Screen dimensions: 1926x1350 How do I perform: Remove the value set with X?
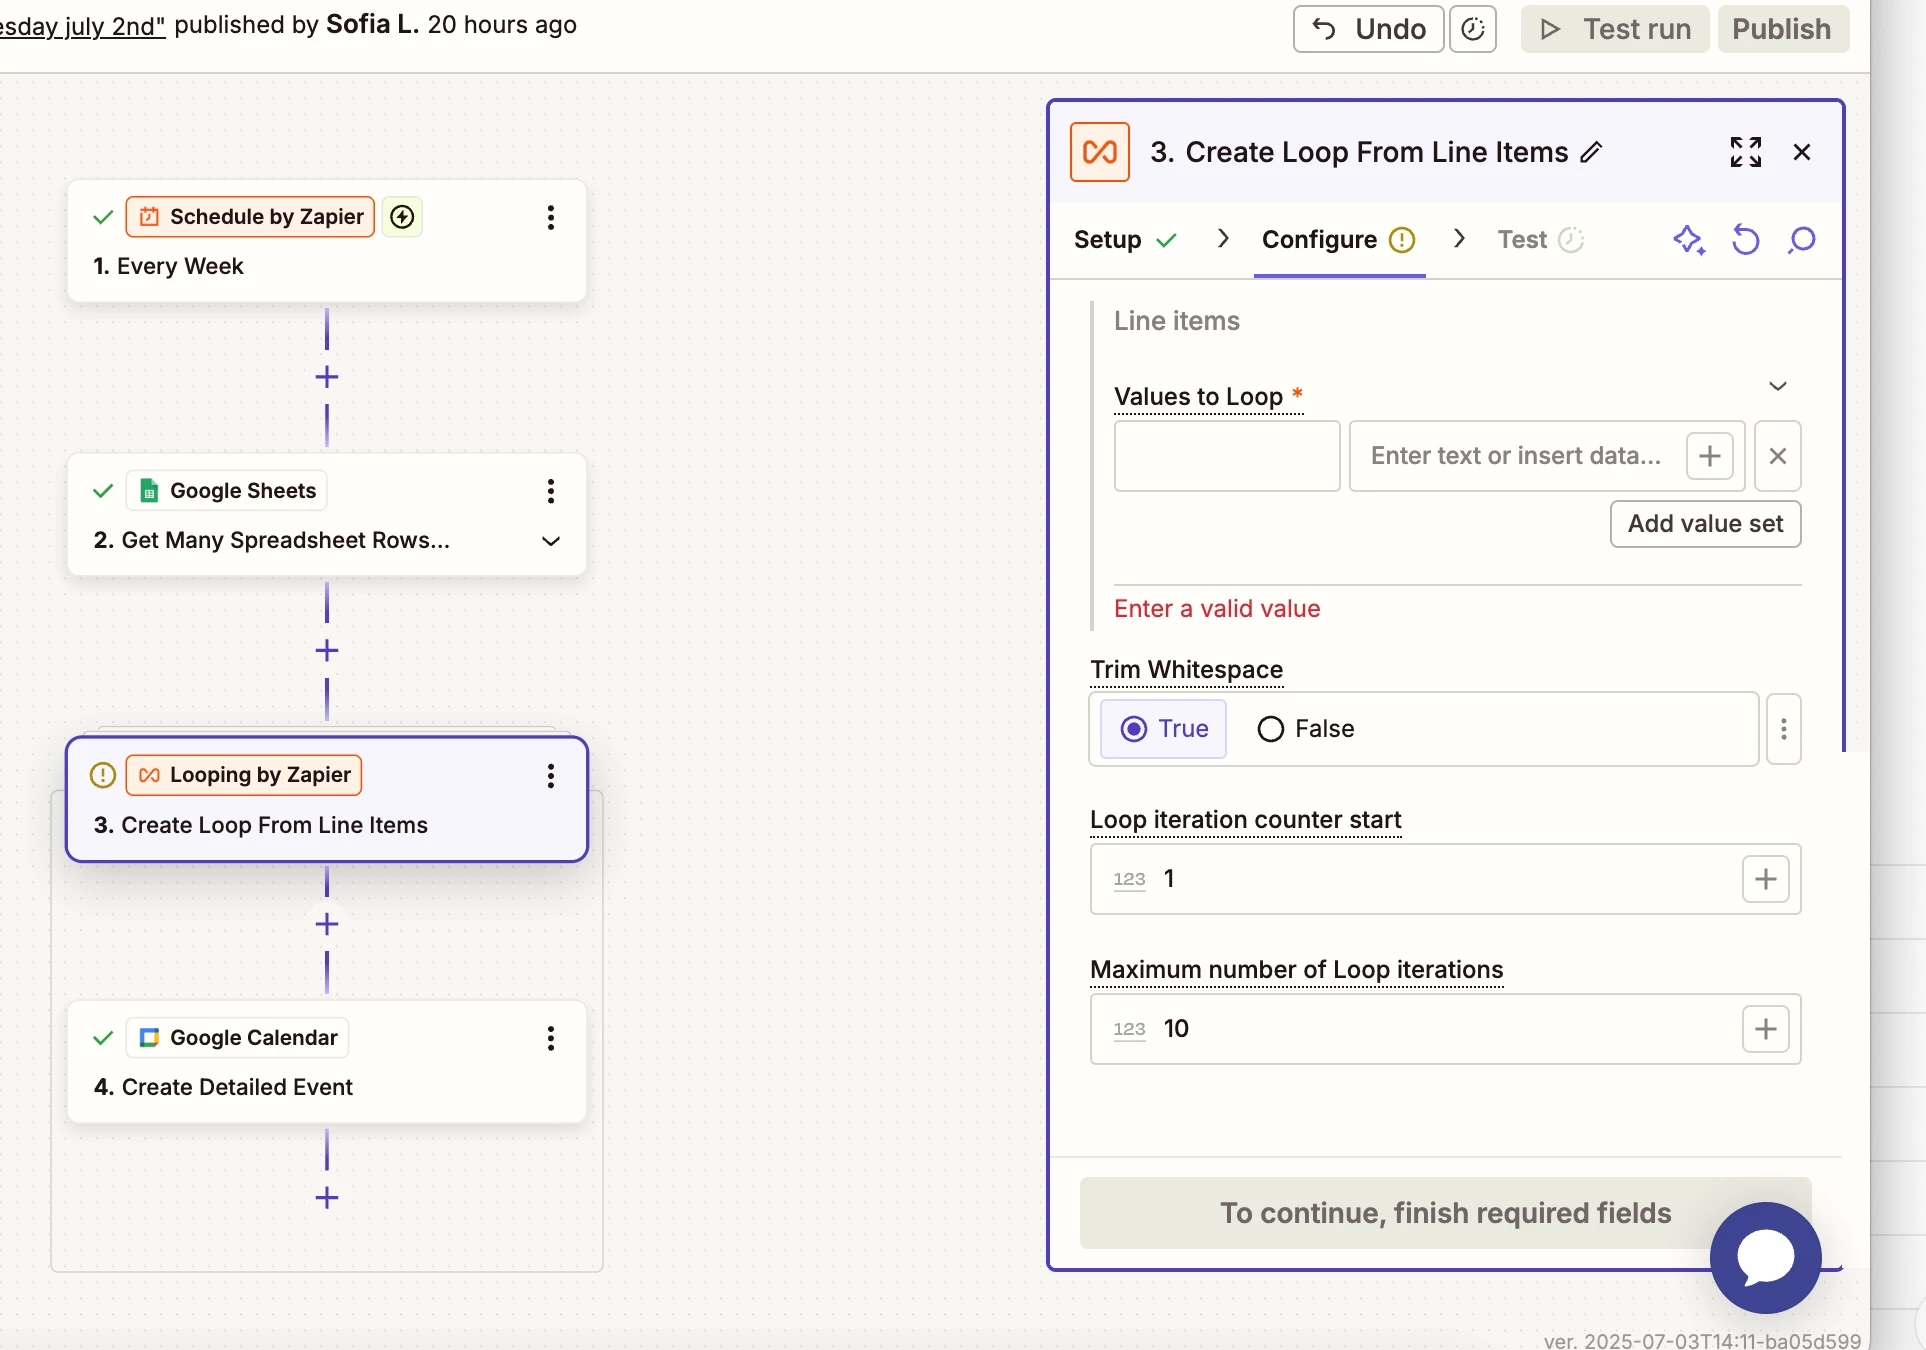pos(1778,456)
